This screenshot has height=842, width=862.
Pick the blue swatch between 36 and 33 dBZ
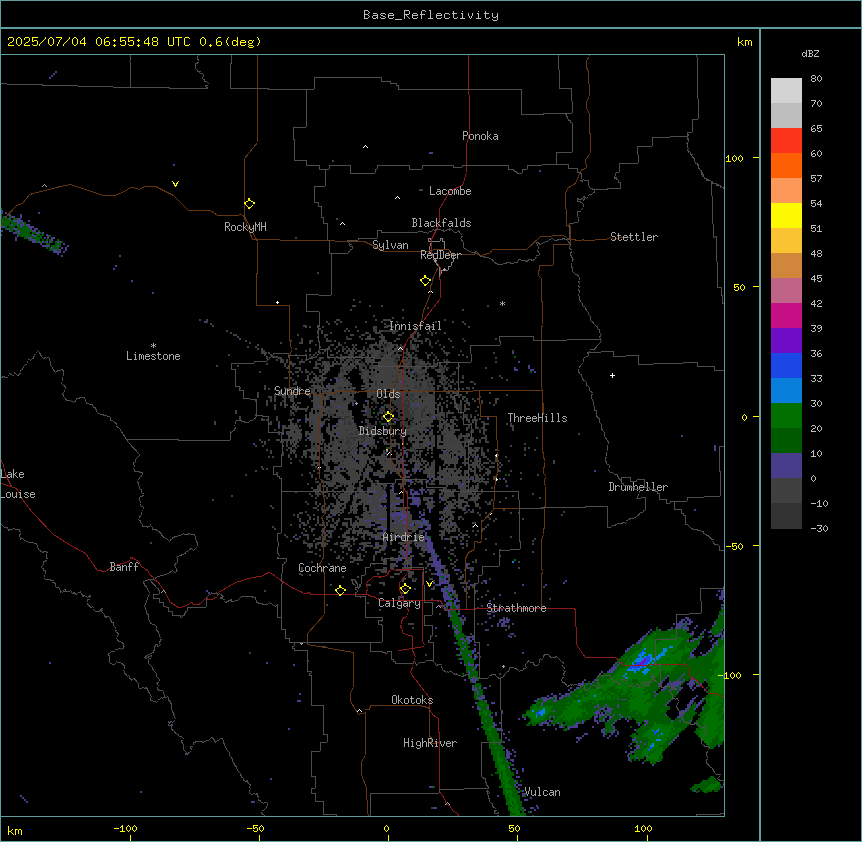[x=786, y=366]
